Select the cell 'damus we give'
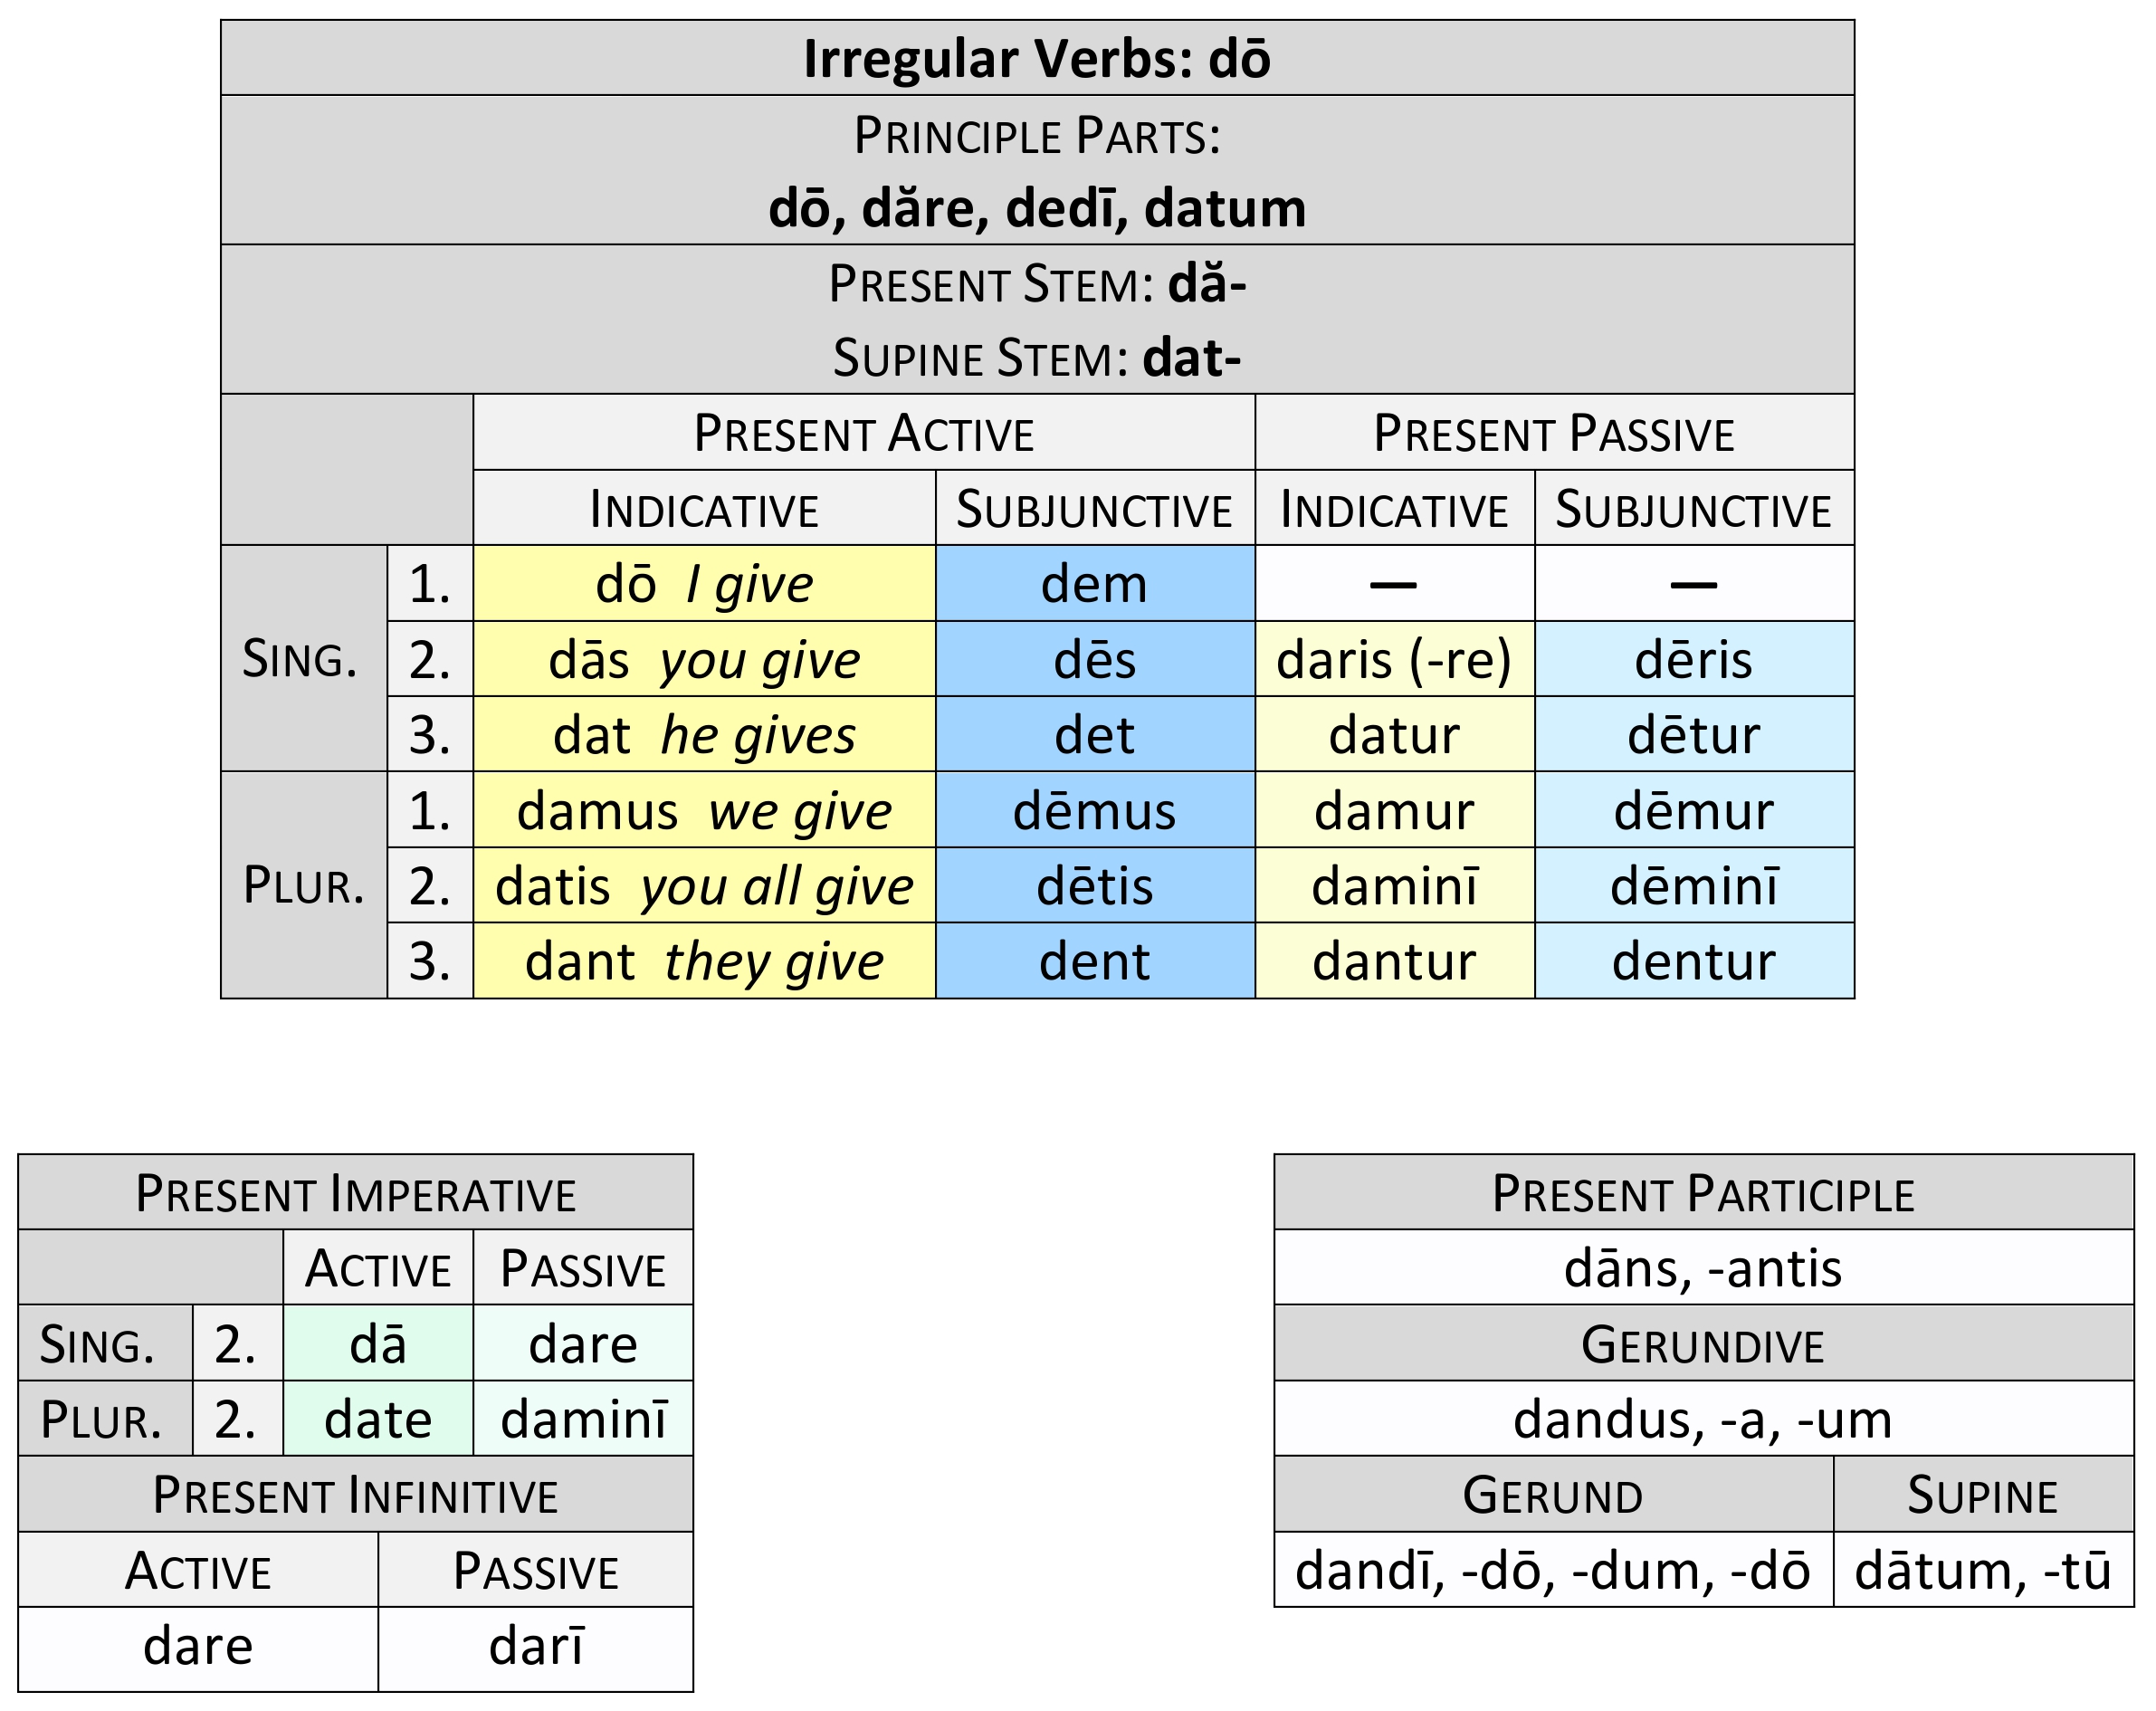The width and height of the screenshot is (2156, 1711). pyautogui.click(x=704, y=811)
